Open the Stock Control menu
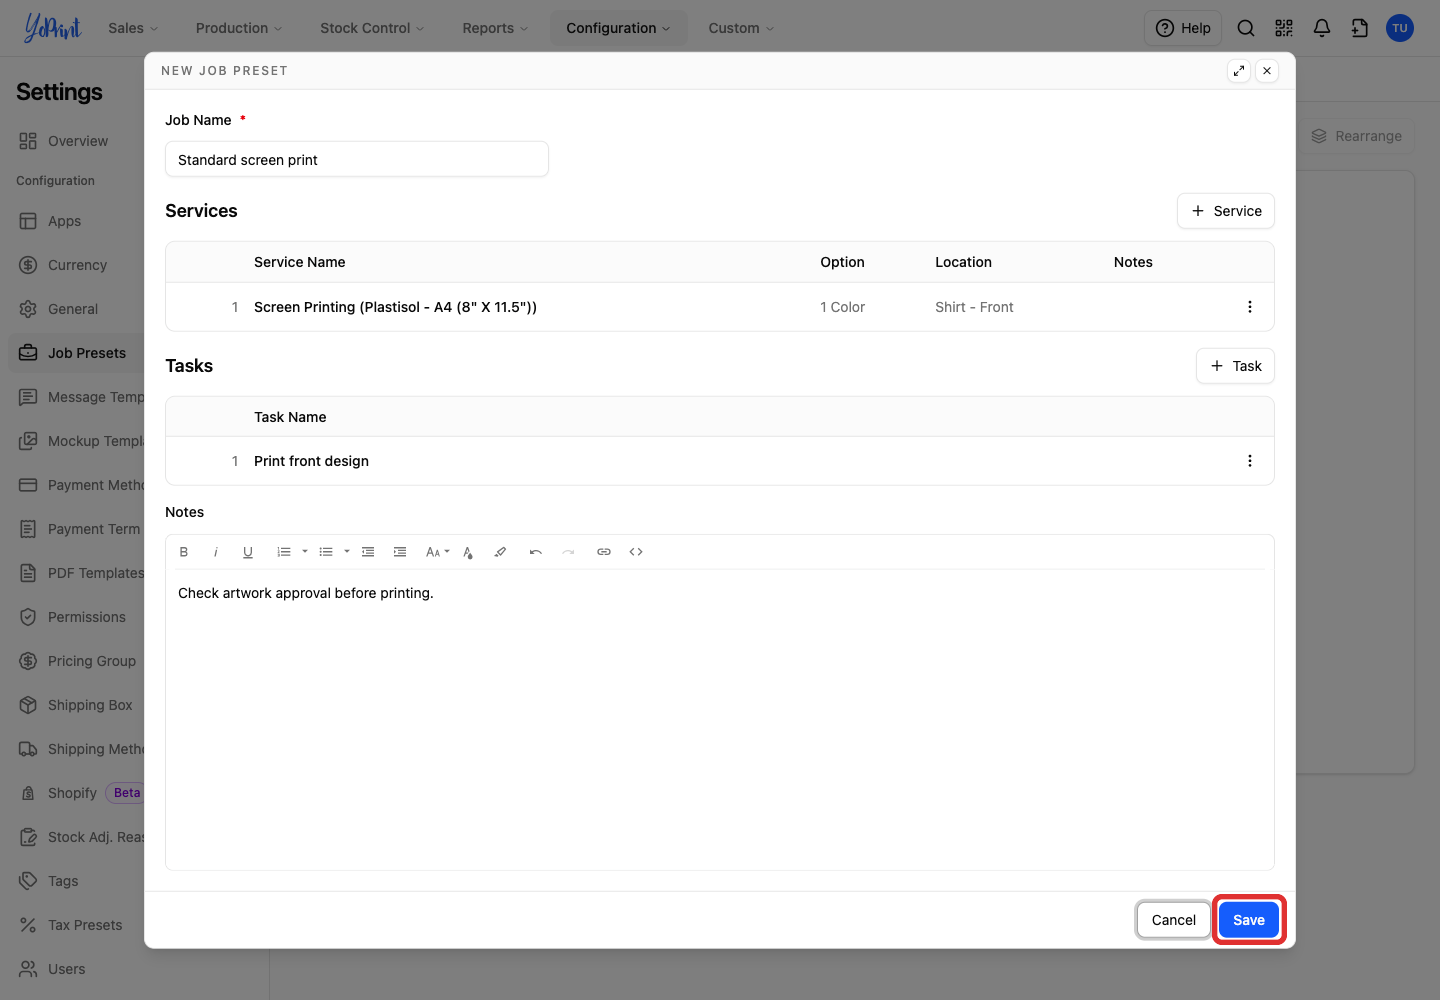1440x1000 pixels. [x=372, y=28]
